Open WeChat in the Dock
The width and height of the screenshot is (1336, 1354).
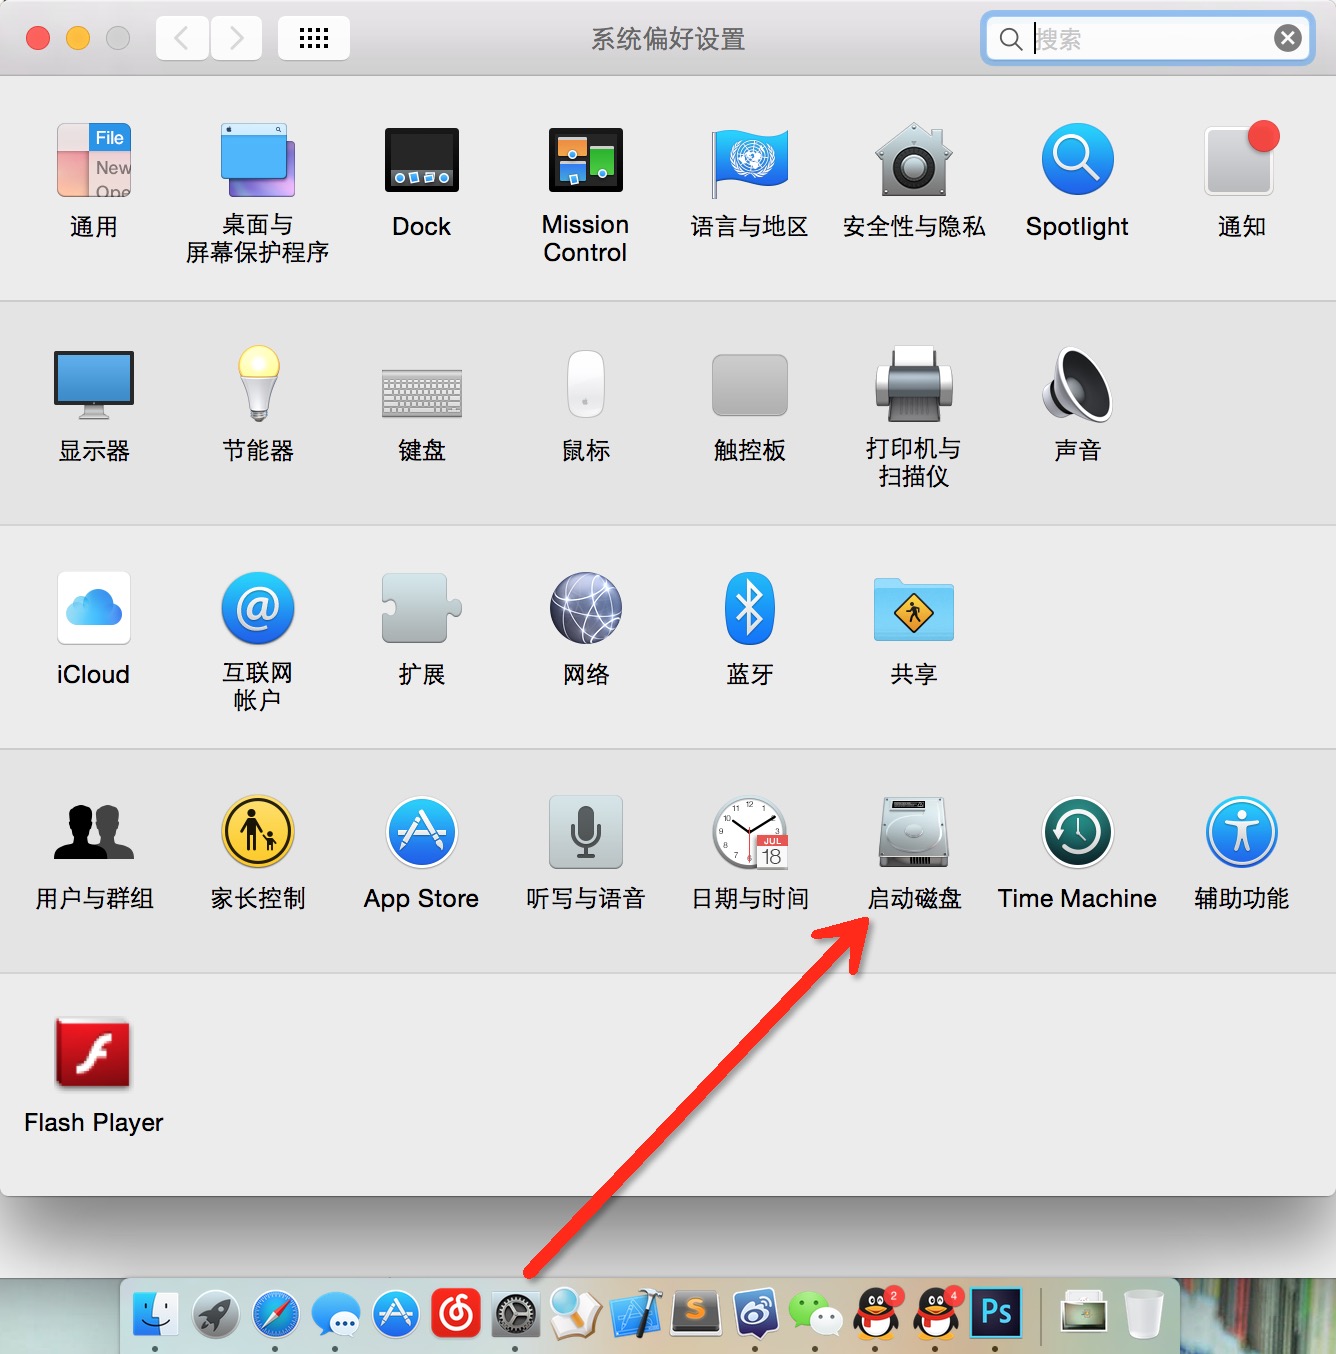[x=816, y=1314]
